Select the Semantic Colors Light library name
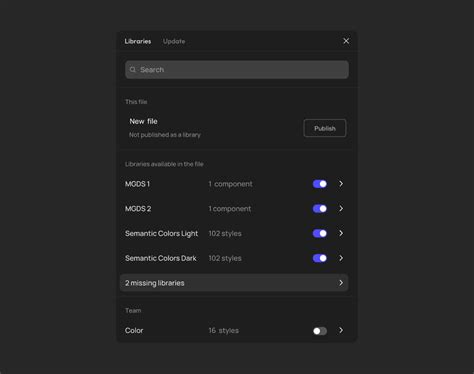This screenshot has width=474, height=374. [162, 234]
